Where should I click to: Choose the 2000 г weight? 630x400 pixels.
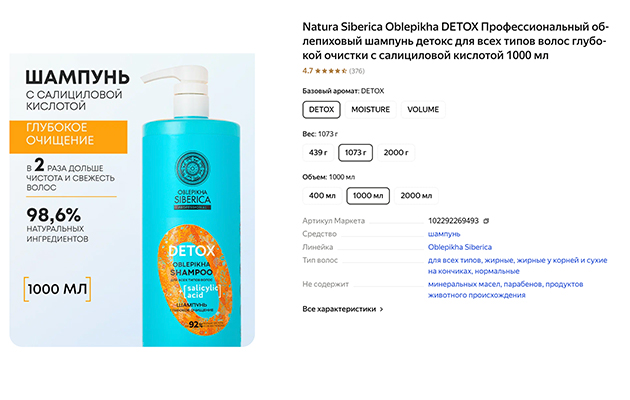(396, 153)
